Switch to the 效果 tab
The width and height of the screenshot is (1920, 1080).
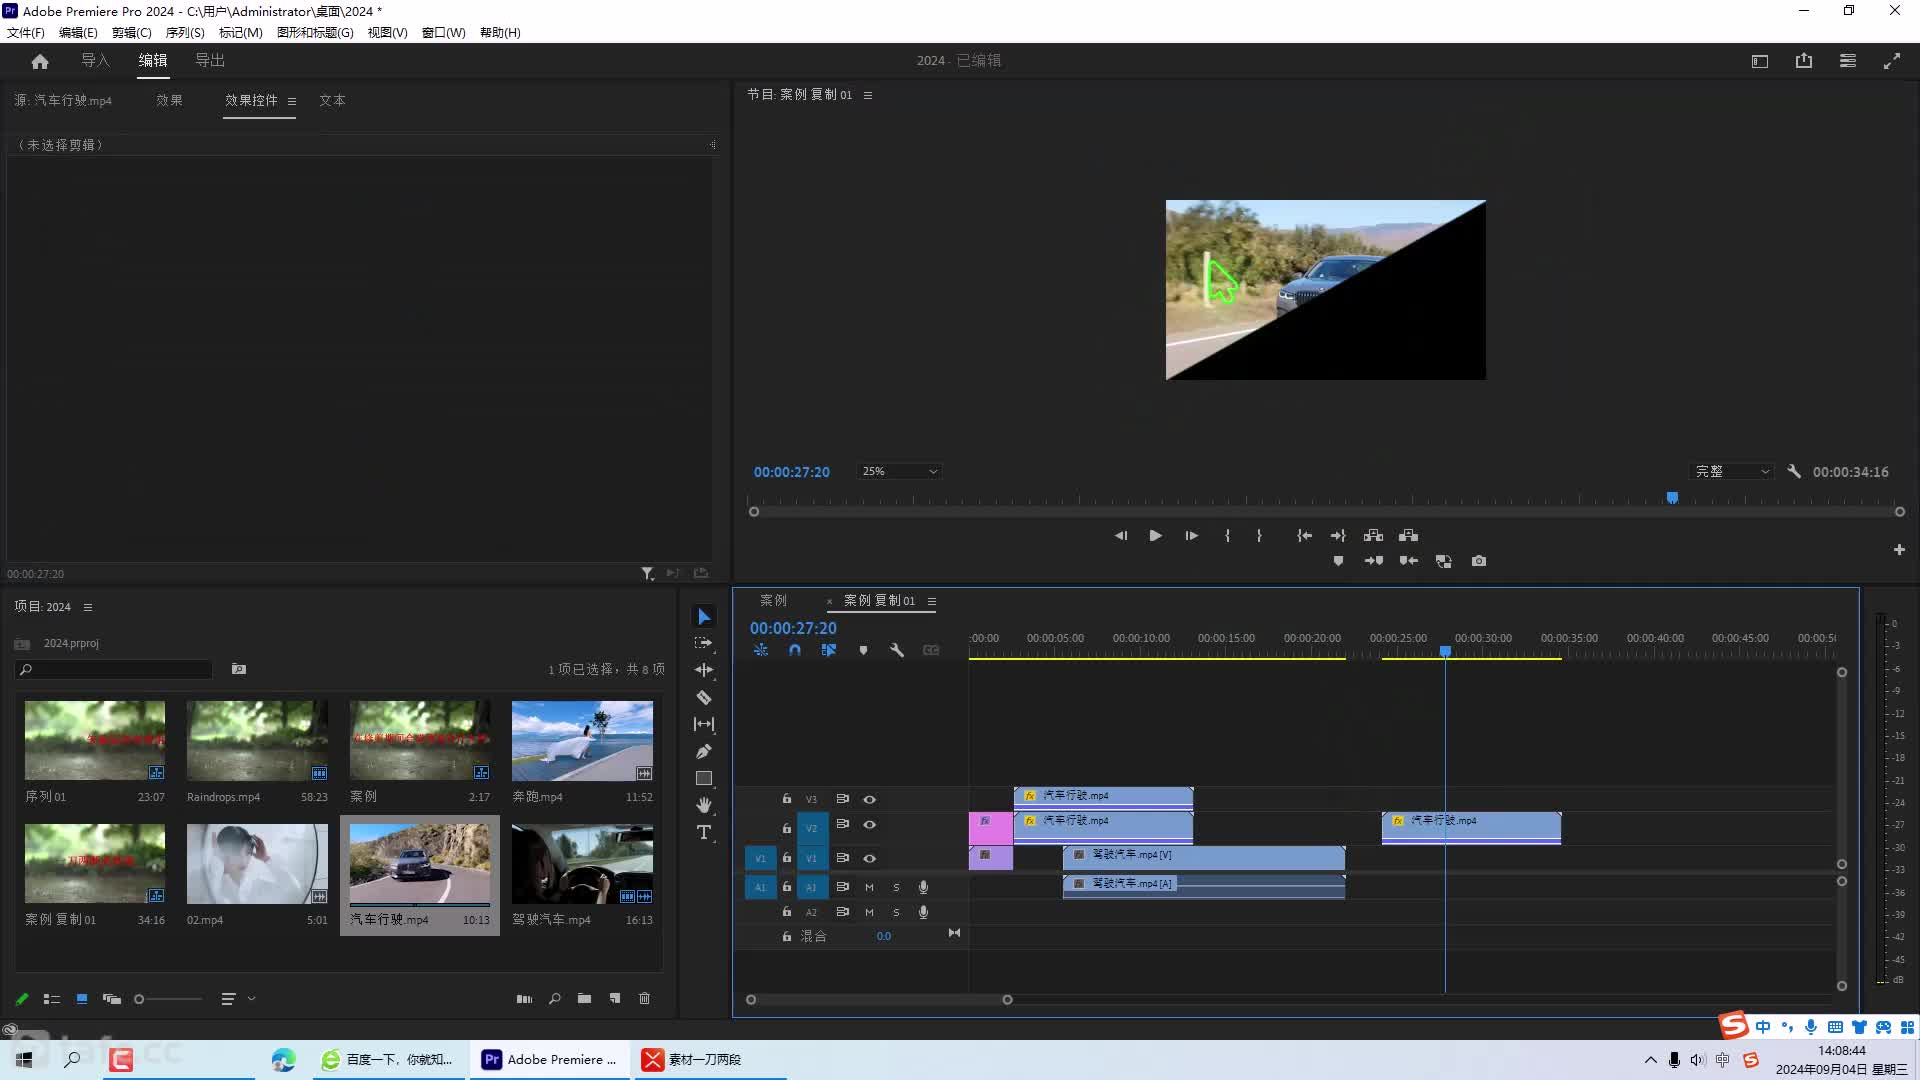169,100
